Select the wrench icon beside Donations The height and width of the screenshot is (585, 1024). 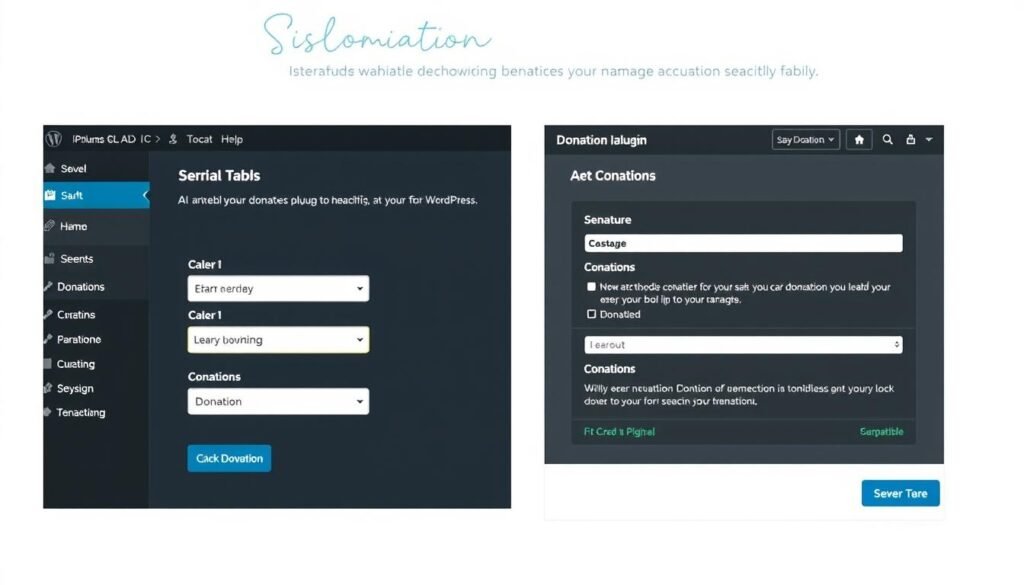coord(47,287)
